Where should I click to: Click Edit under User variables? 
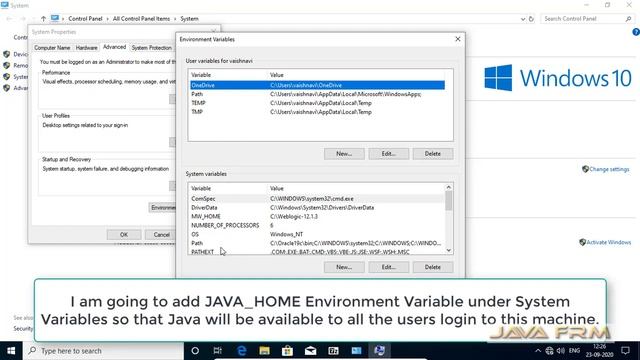click(389, 154)
